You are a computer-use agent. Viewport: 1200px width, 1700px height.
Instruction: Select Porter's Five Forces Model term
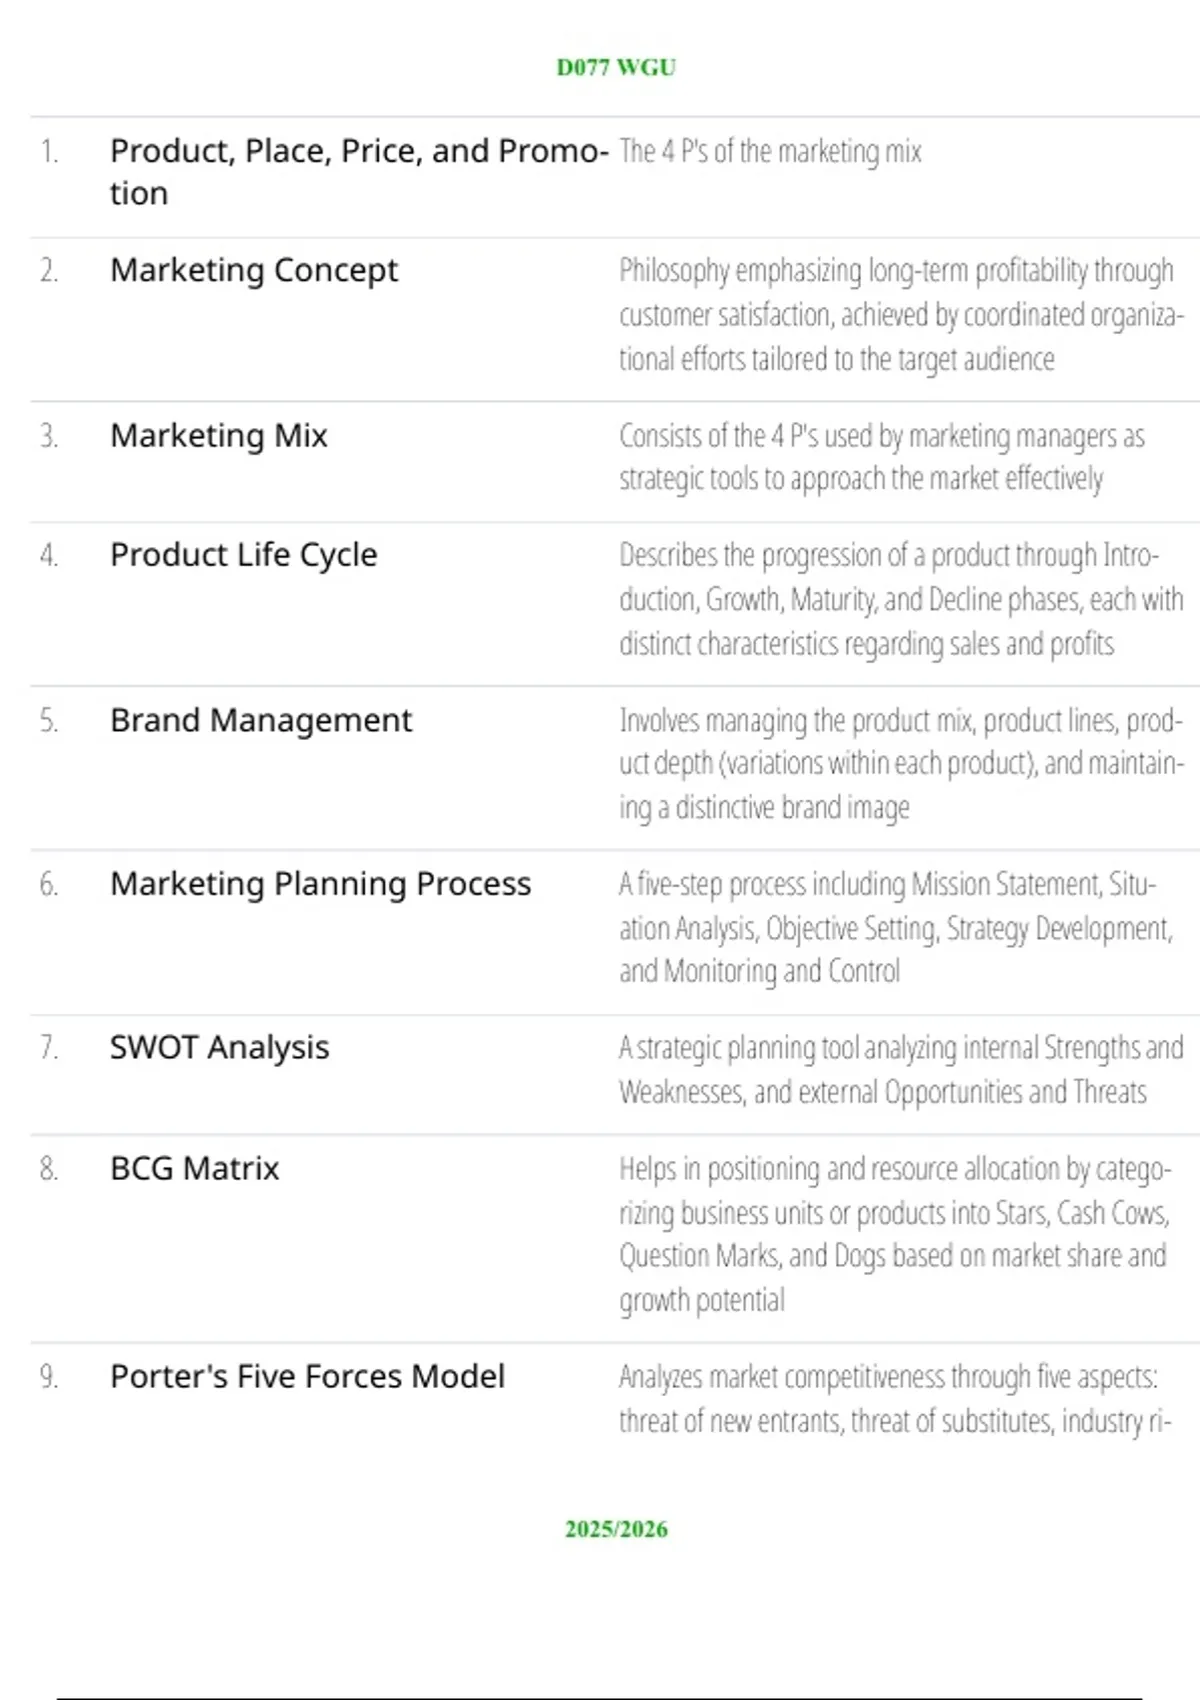(x=307, y=1377)
